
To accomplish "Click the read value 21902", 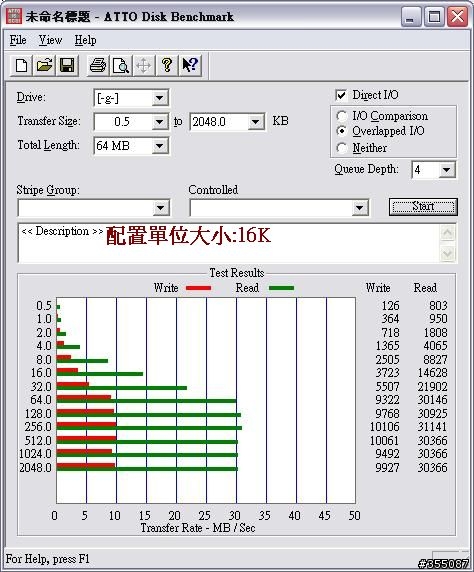I will click(432, 386).
